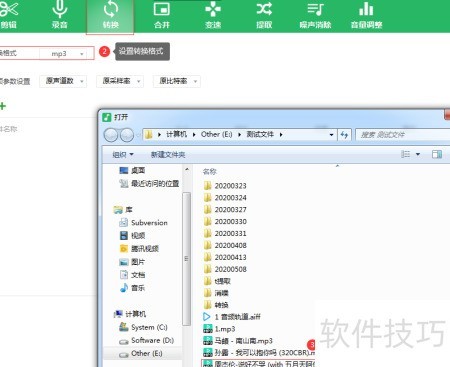Select the 消噪 folder
The width and height of the screenshot is (450, 367).
(216, 293)
